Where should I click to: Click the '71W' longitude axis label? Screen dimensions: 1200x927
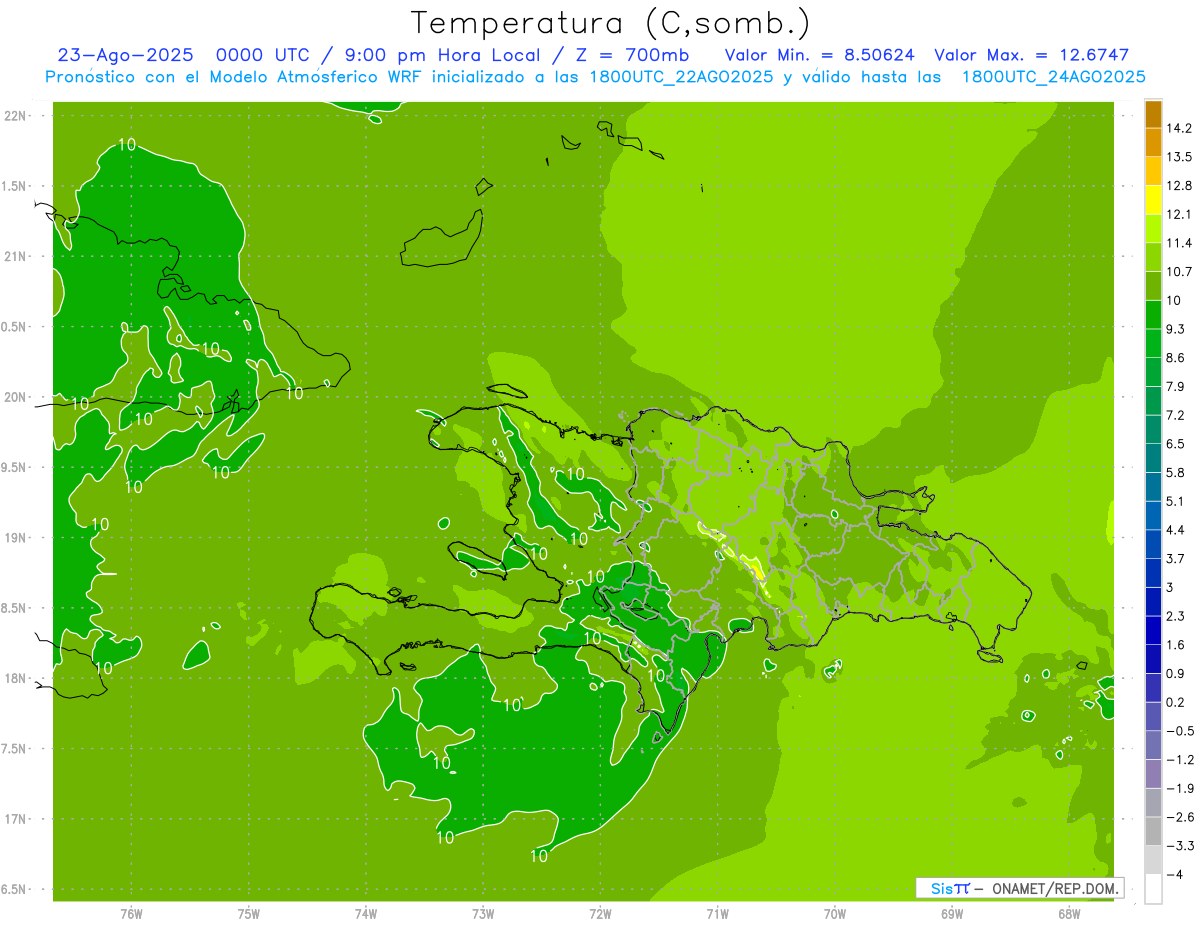(718, 914)
